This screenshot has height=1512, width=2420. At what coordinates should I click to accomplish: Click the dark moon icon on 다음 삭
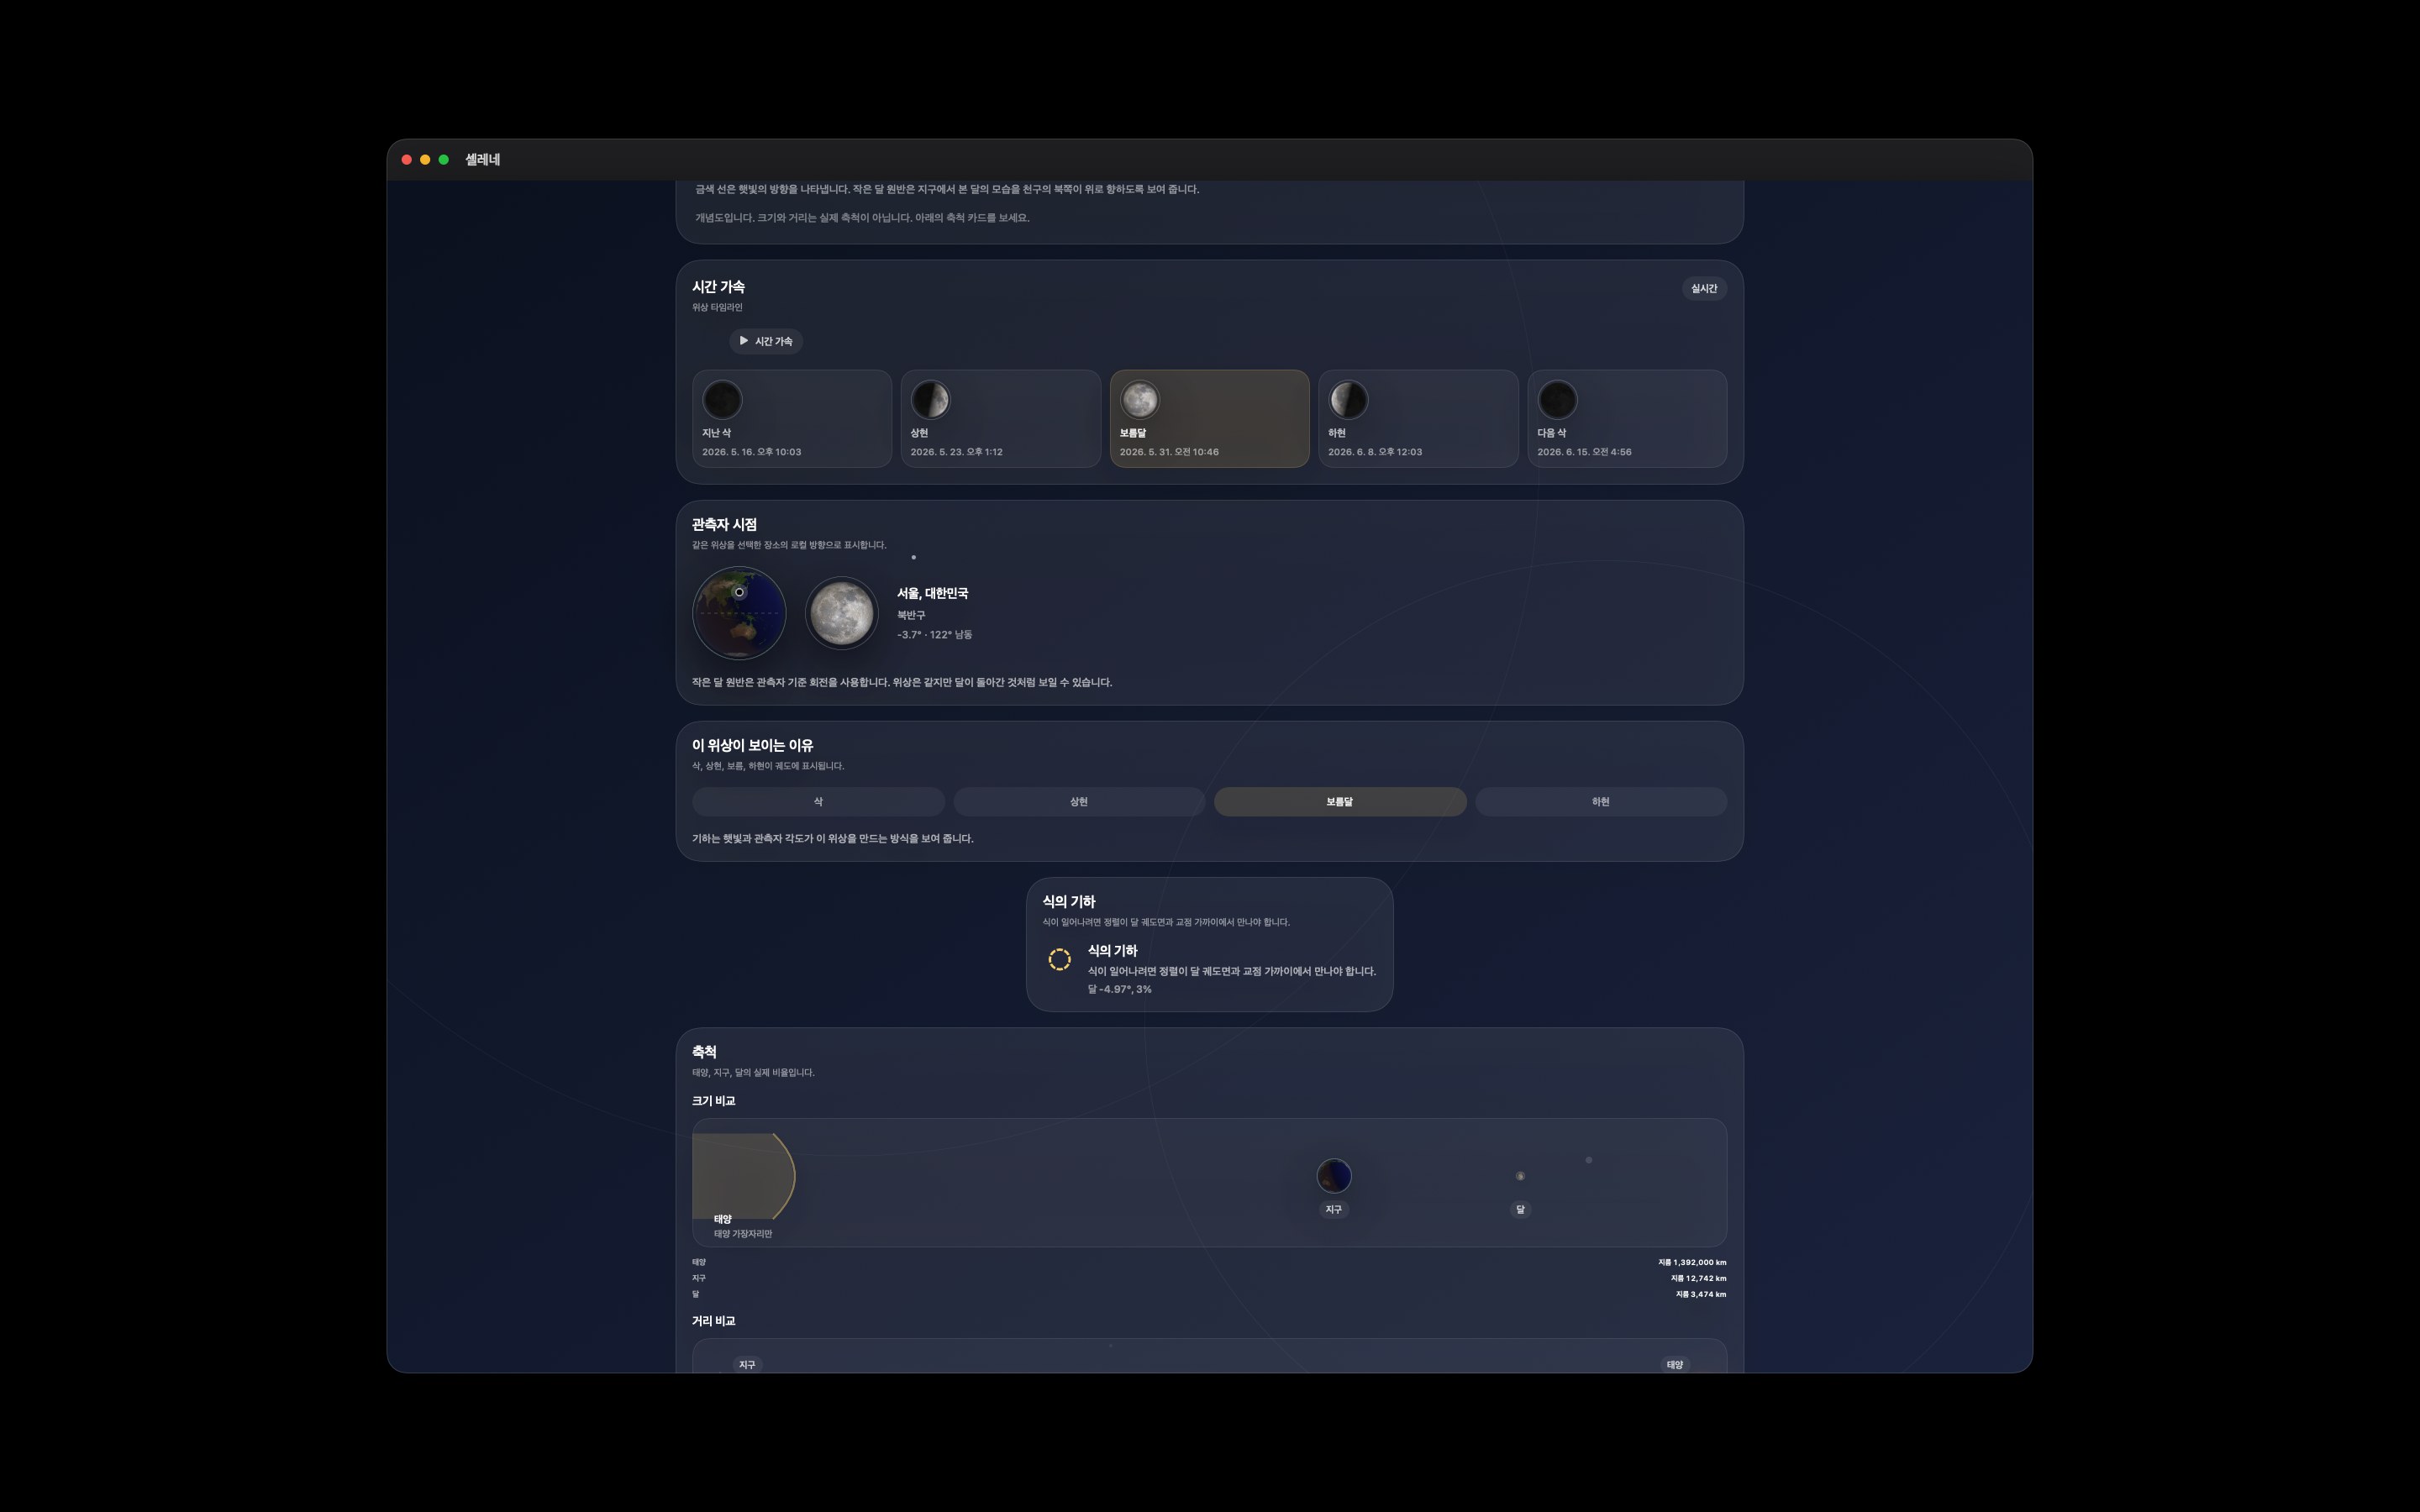(1557, 400)
